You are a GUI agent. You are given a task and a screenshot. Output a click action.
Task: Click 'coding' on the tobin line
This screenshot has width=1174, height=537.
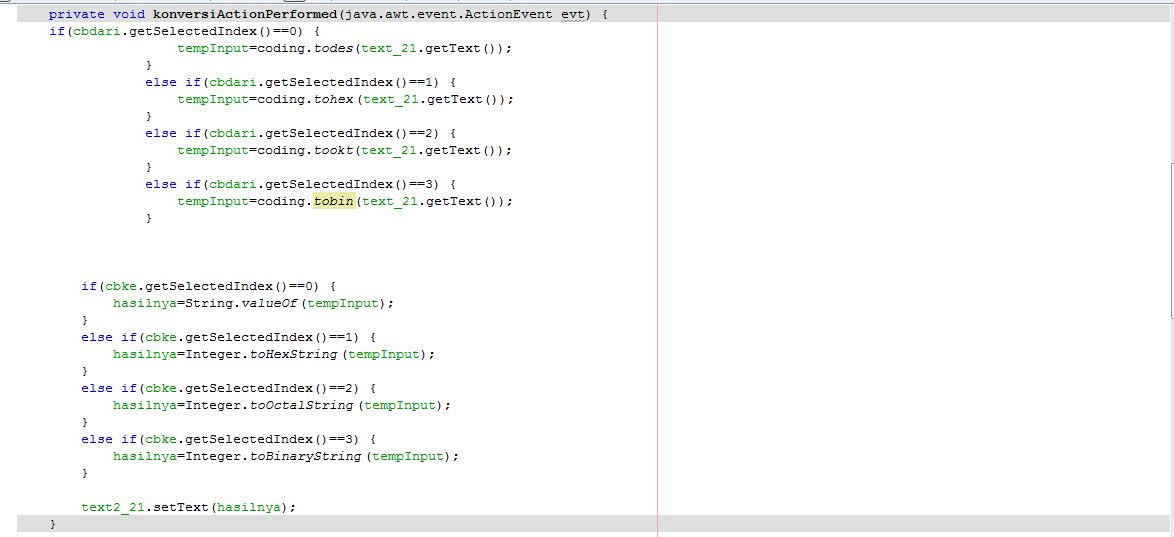[x=282, y=201]
